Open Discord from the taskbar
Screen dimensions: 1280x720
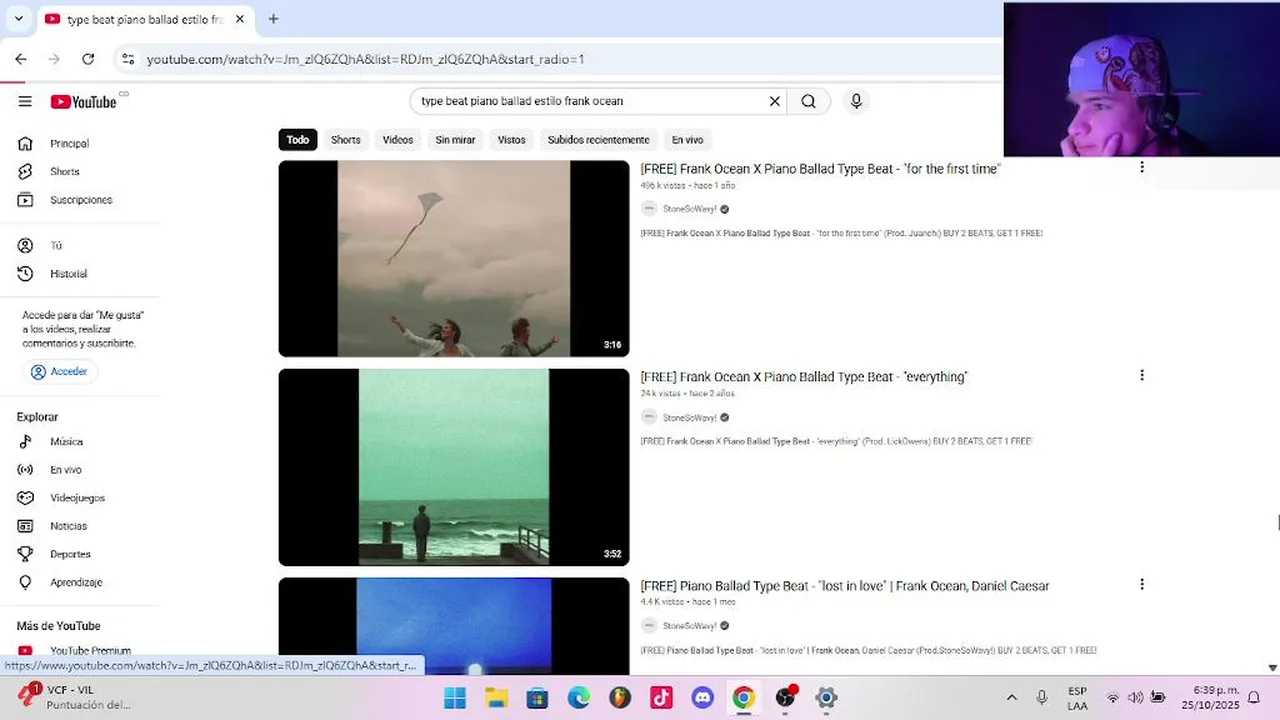[703, 697]
